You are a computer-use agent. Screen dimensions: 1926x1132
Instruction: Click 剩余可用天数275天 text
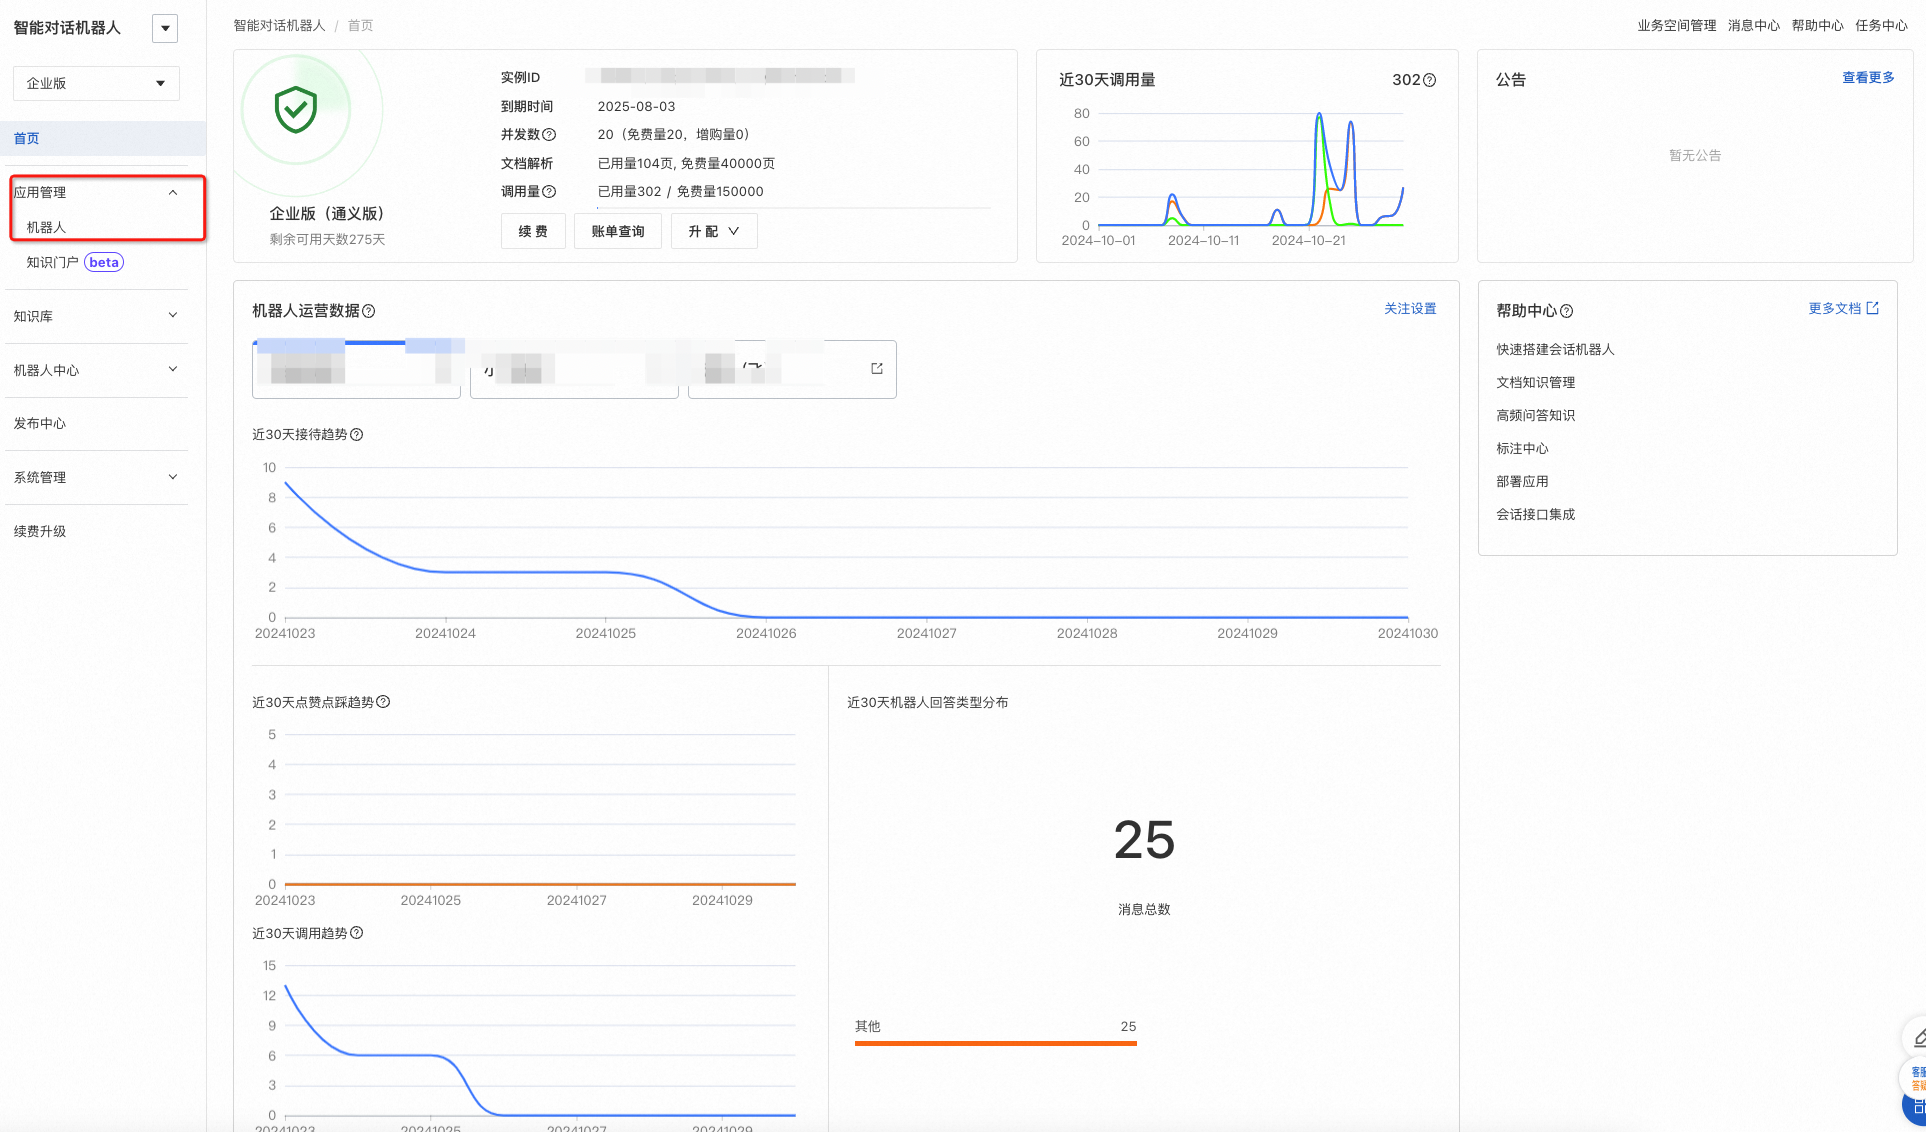pyautogui.click(x=327, y=239)
